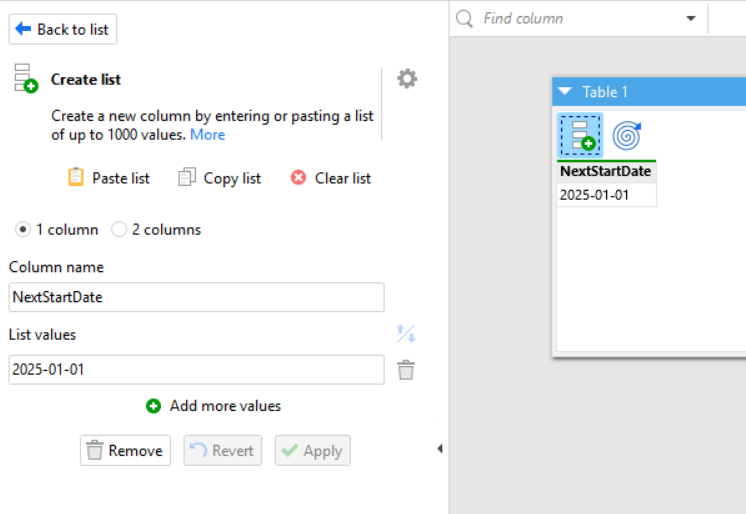Click the Column name text field
The image size is (746, 514).
click(x=196, y=297)
